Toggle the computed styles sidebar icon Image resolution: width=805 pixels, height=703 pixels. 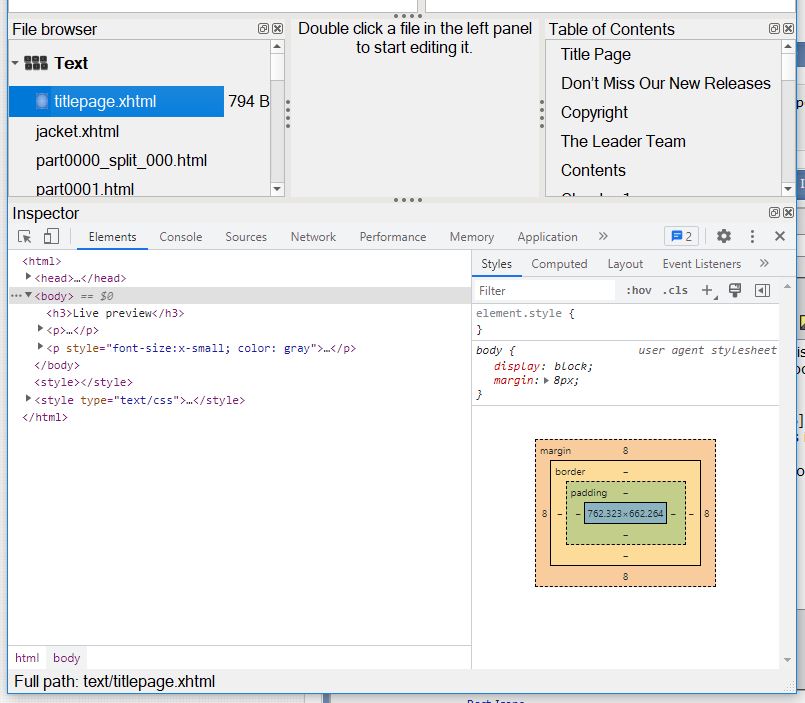pos(762,291)
